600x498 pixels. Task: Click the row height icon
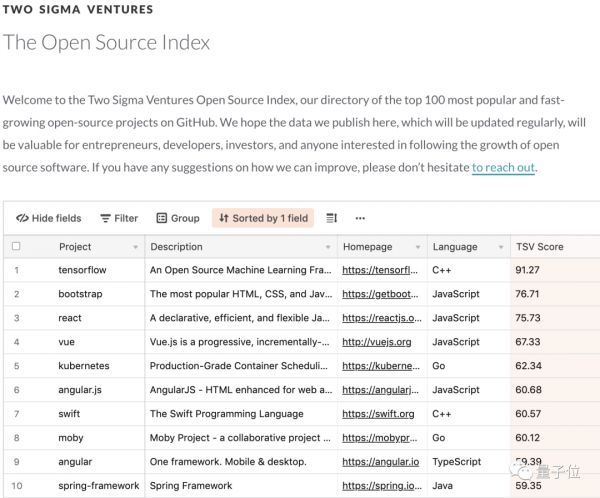point(332,218)
